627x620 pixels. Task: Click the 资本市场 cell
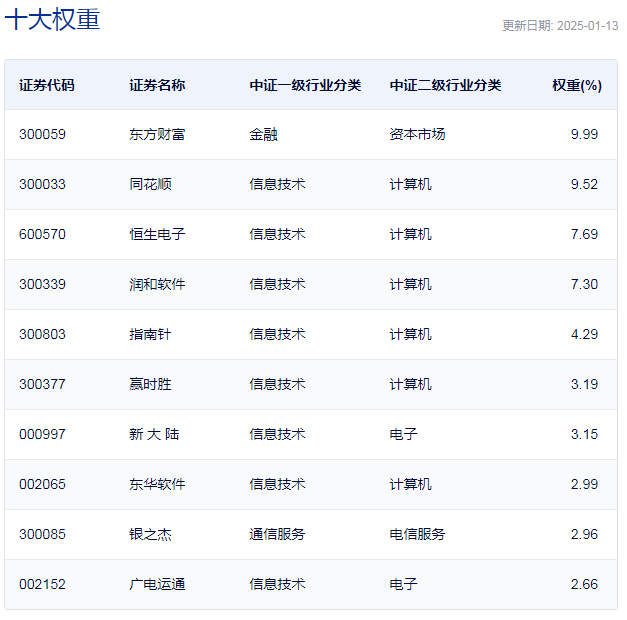click(x=417, y=134)
